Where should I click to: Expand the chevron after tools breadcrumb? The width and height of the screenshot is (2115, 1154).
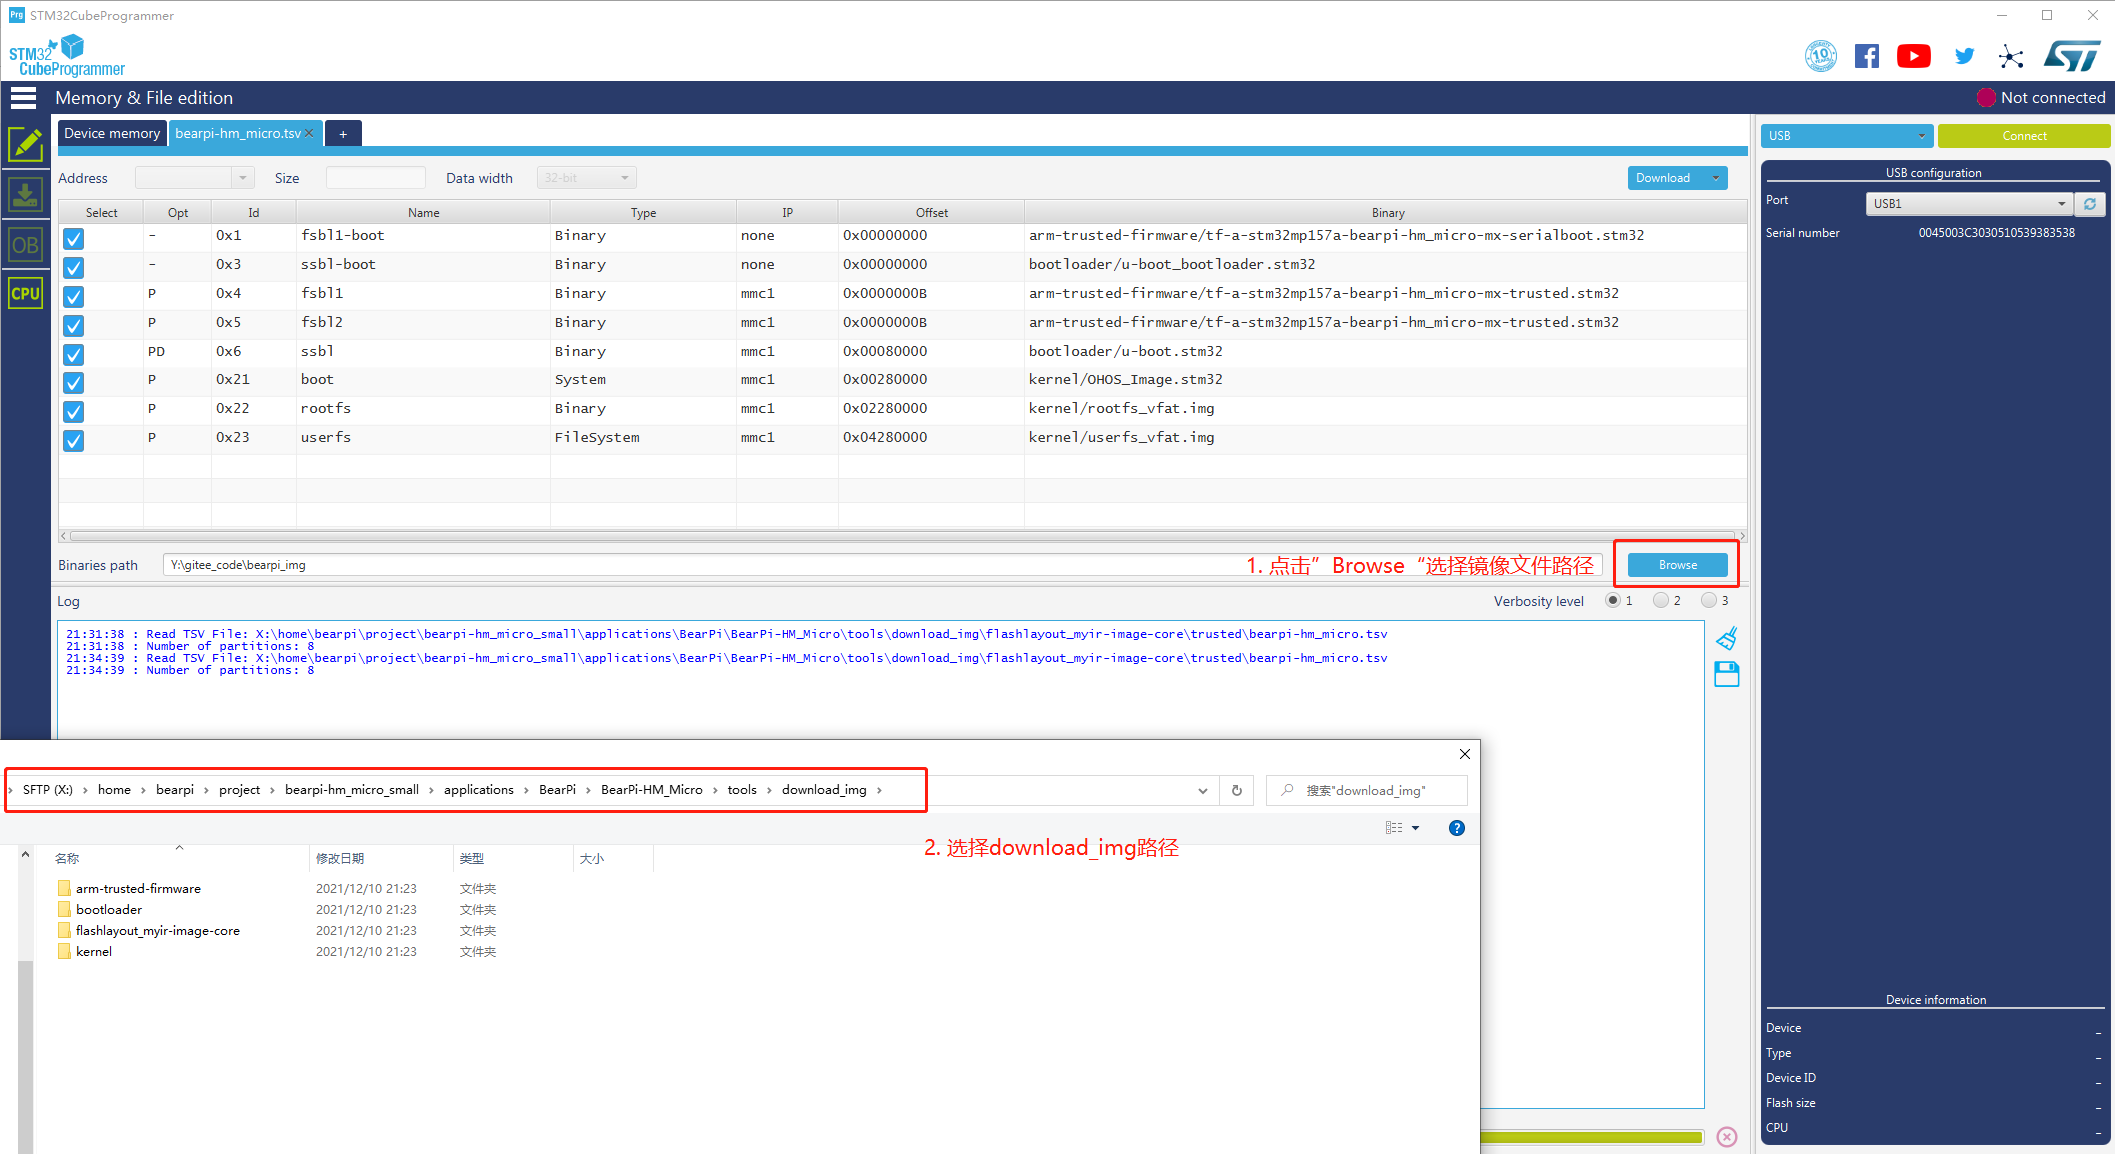(x=769, y=790)
